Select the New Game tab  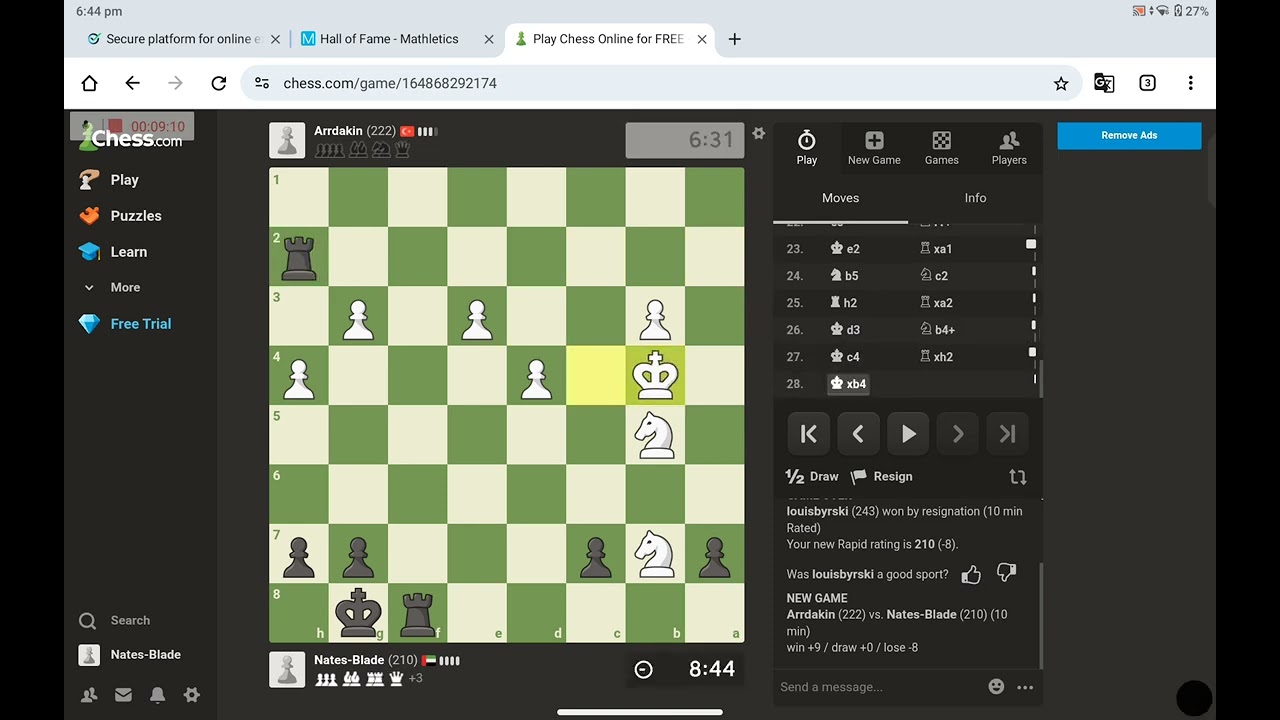pos(874,148)
